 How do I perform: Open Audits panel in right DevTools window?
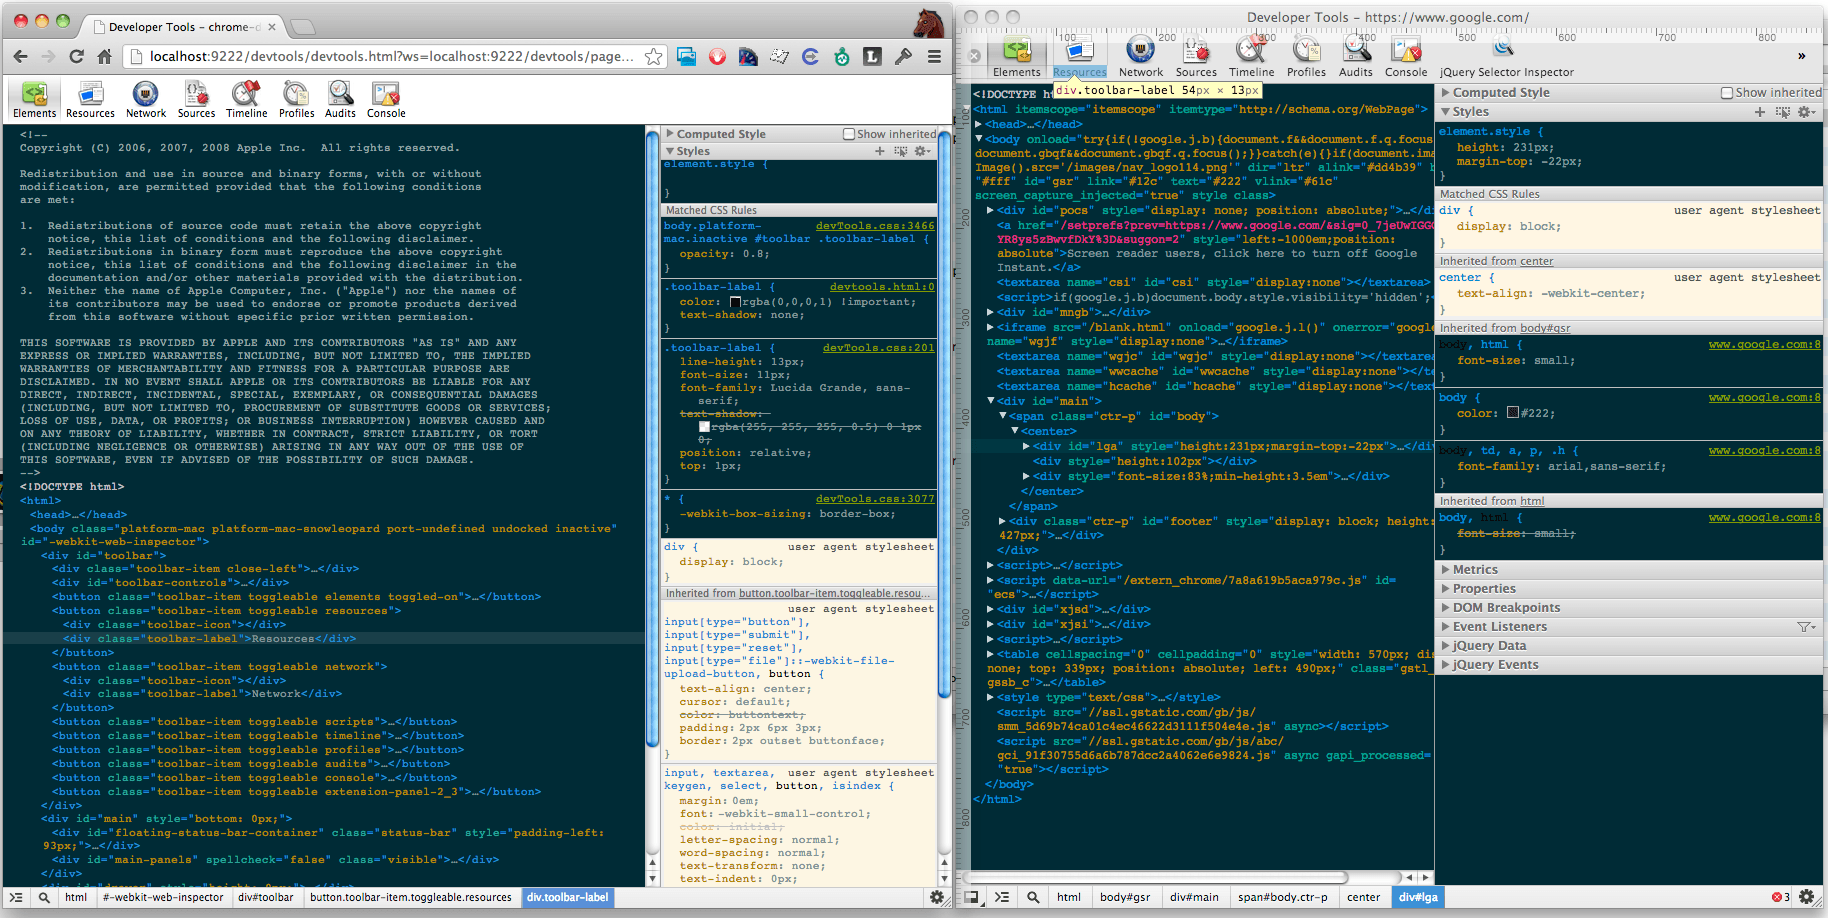[1356, 58]
